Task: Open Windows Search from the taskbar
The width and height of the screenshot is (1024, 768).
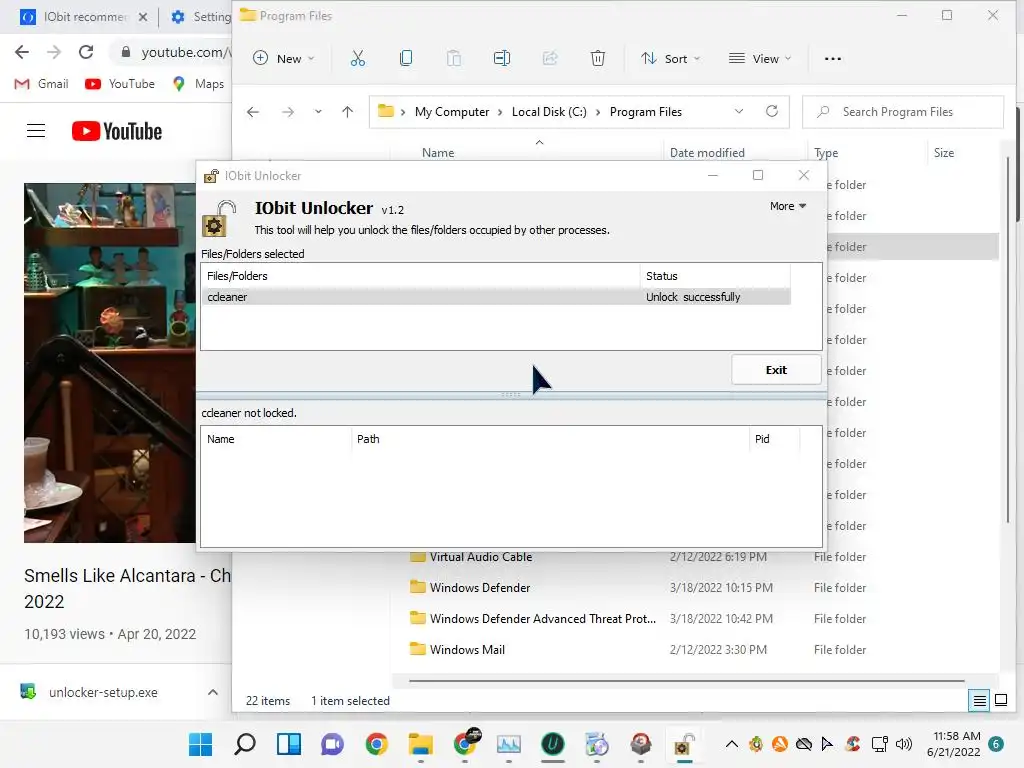Action: click(x=245, y=744)
